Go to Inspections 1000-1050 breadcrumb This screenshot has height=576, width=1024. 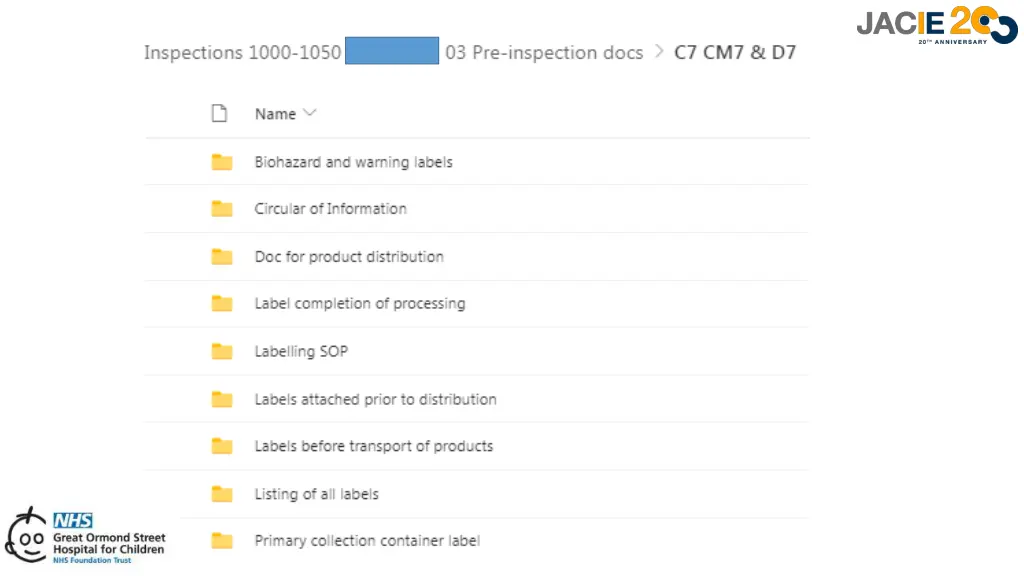pos(242,52)
